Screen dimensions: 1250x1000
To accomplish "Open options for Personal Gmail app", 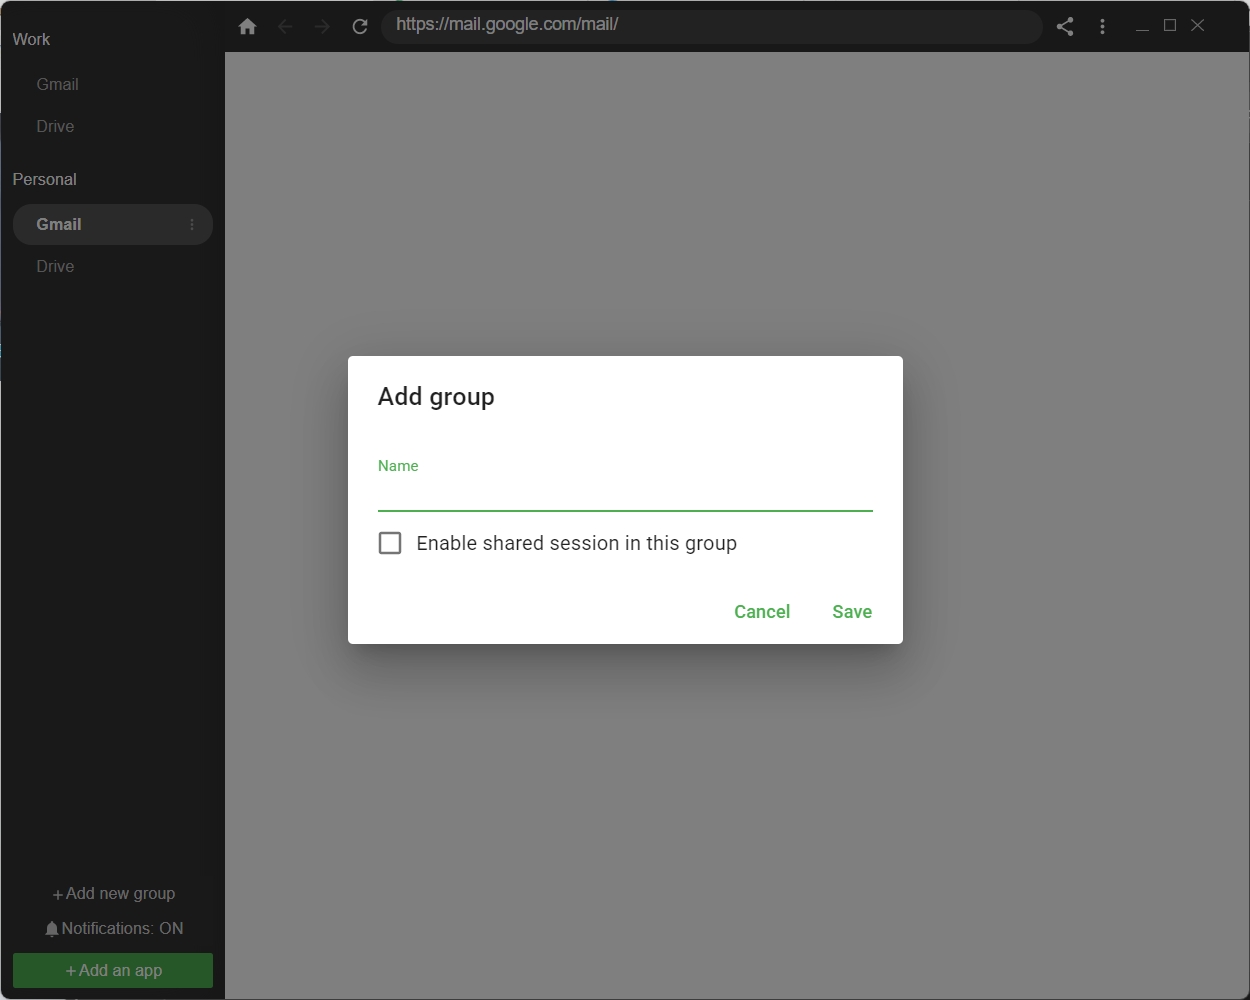I will click(x=192, y=225).
